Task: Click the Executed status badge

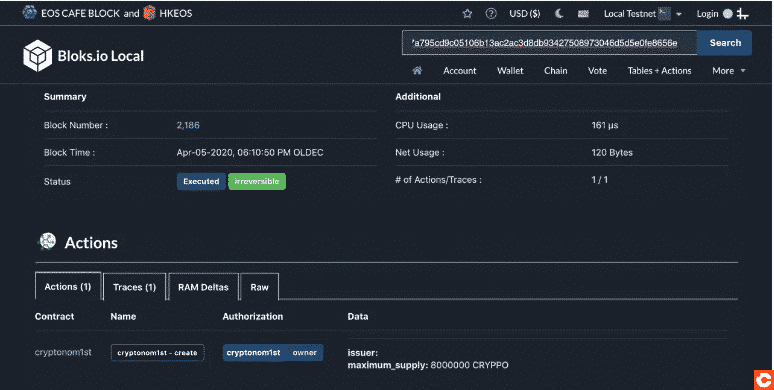Action: click(201, 181)
